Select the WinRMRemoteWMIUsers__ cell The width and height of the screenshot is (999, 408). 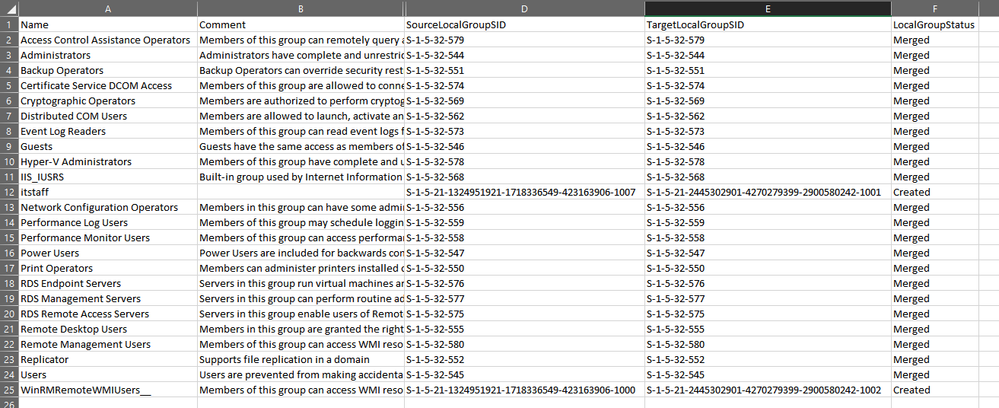coord(108,390)
